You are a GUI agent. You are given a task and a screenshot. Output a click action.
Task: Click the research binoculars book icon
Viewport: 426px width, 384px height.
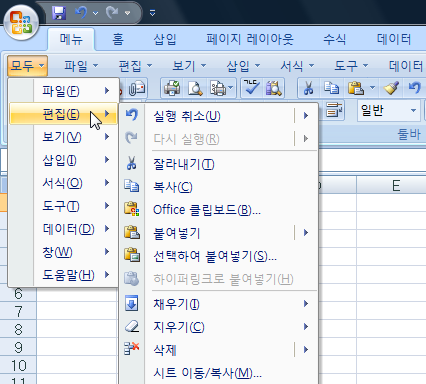tap(274, 88)
